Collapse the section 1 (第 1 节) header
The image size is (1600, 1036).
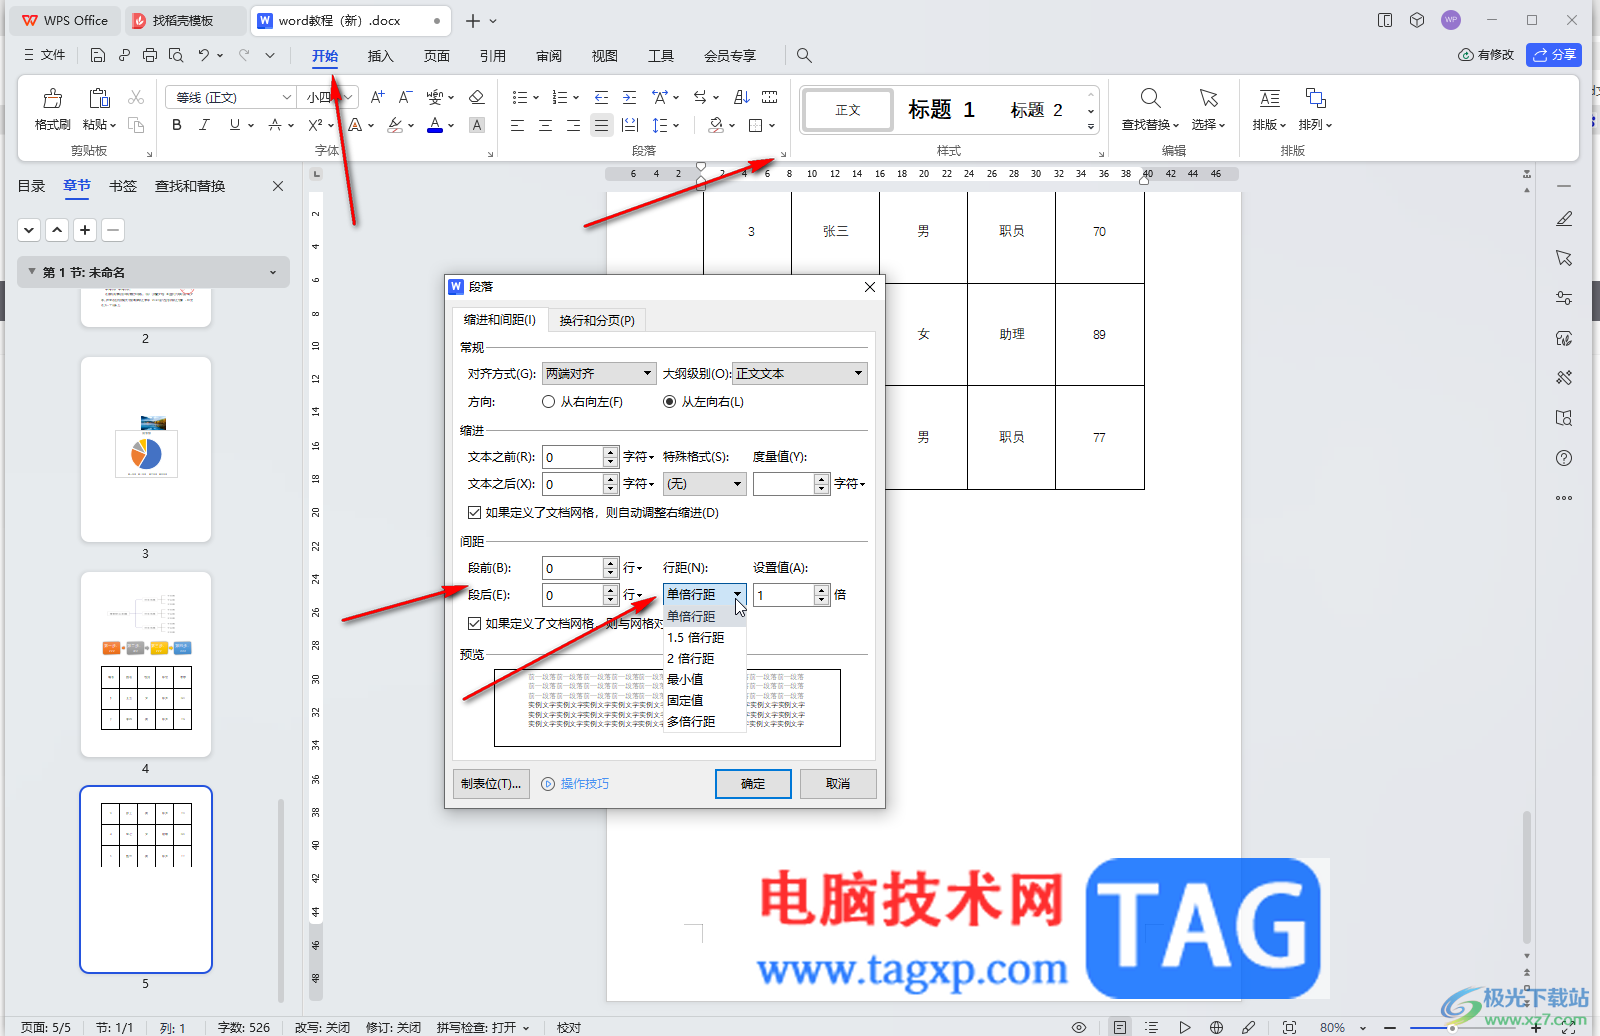(32, 272)
